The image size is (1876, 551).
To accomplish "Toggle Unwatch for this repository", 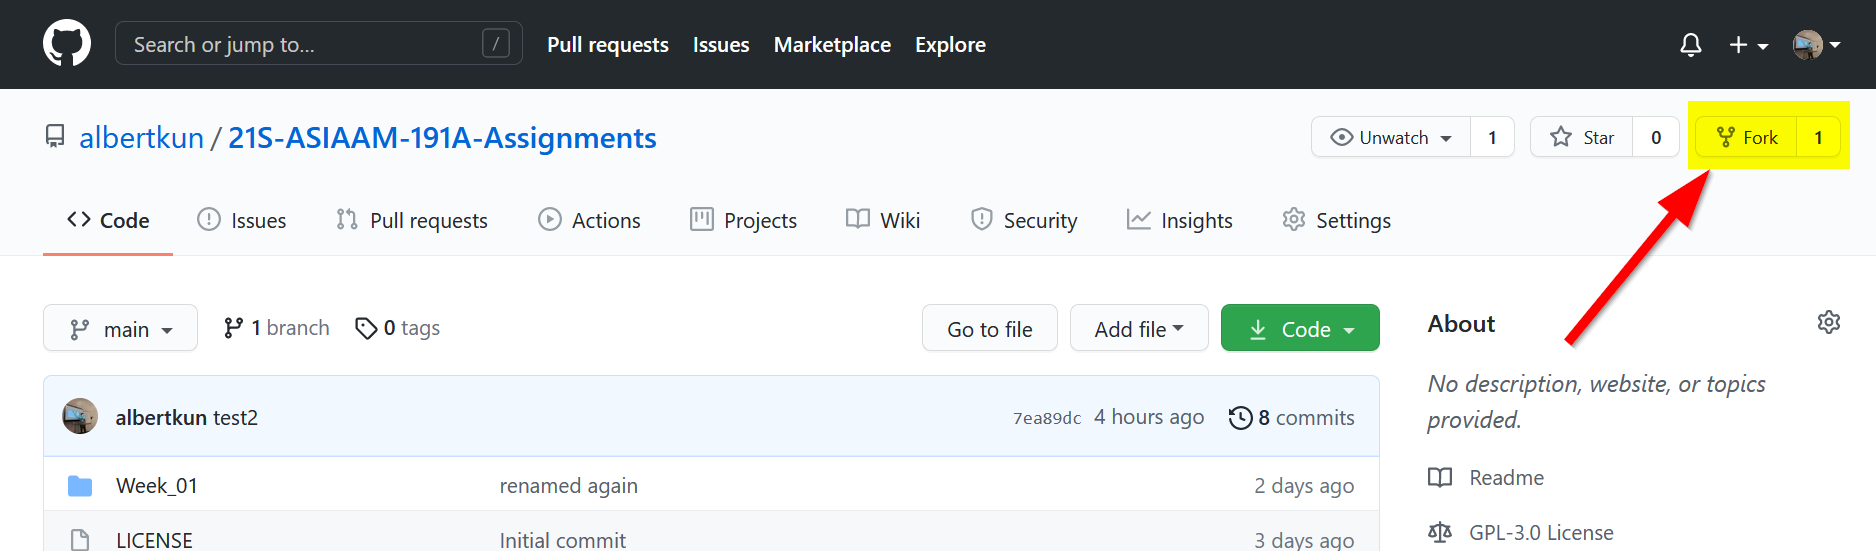I will click(x=1391, y=137).
